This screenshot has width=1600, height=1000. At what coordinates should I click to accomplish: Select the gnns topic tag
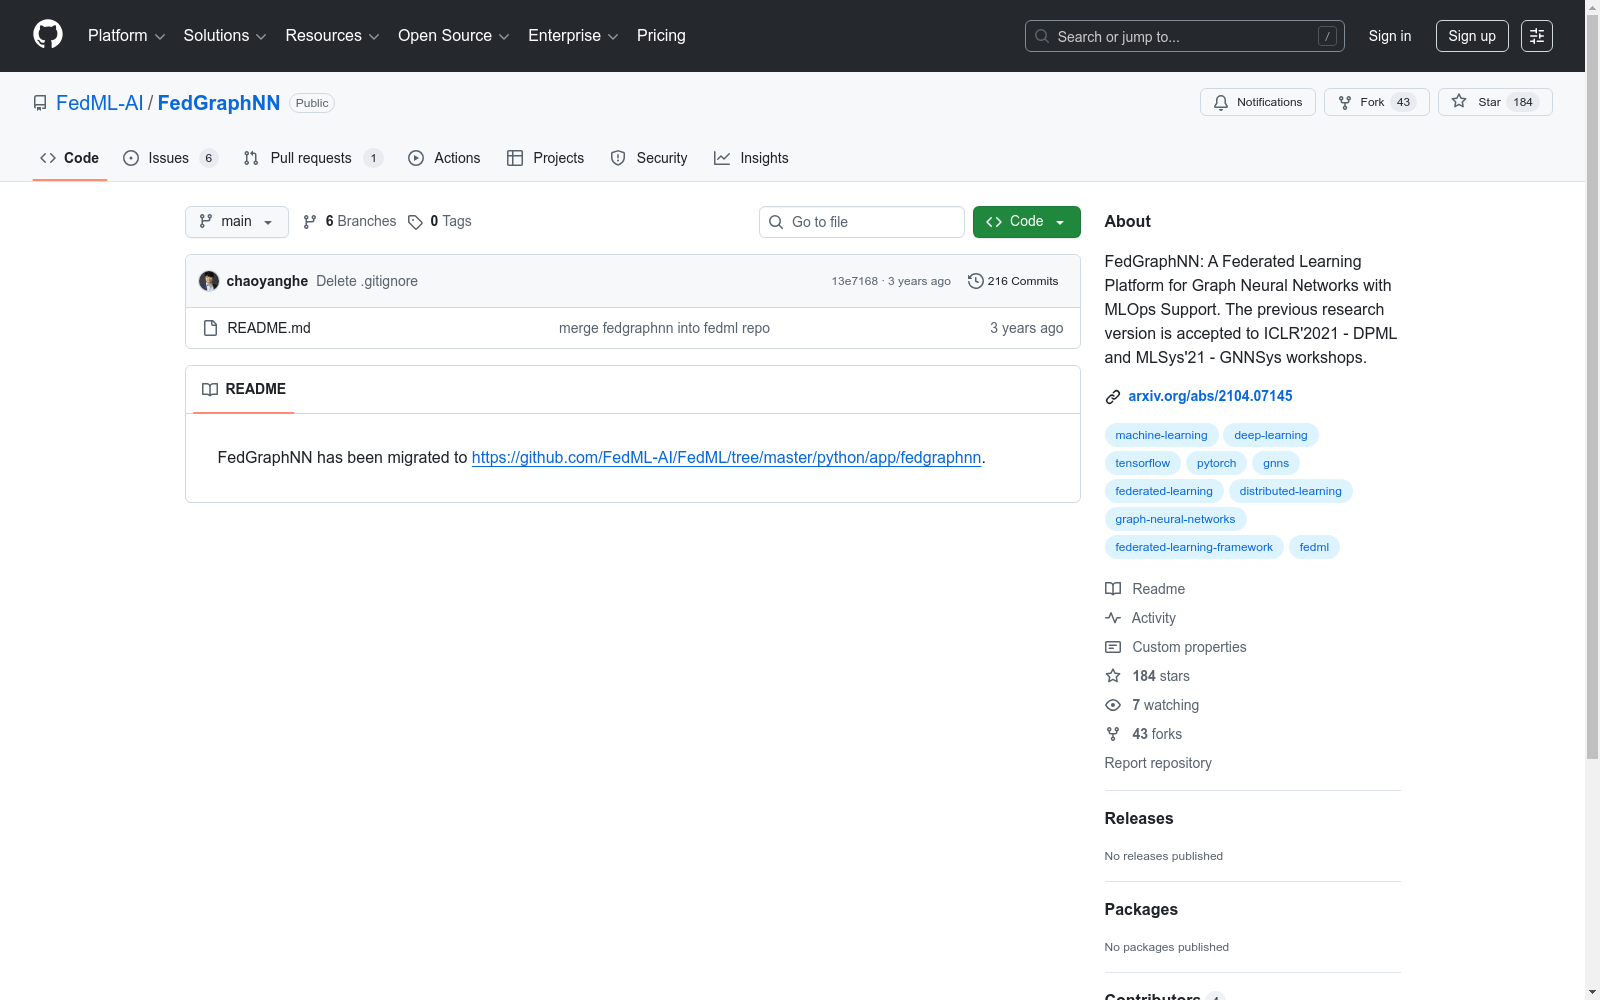point(1276,463)
